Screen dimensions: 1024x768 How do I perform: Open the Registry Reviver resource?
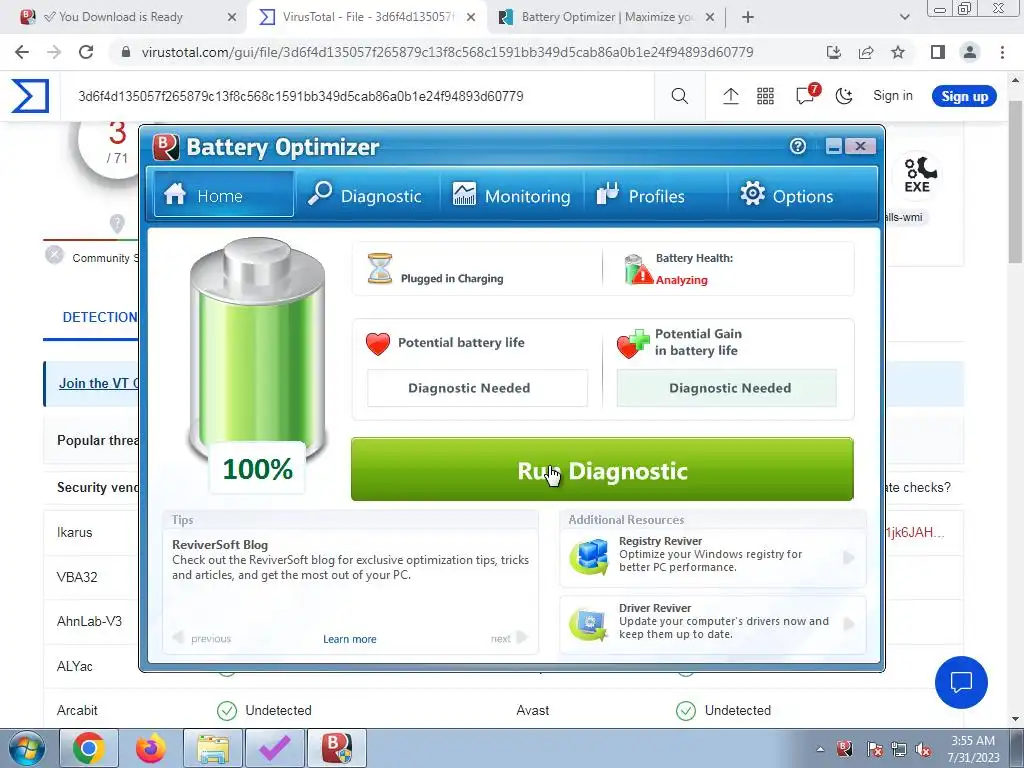[712, 557]
